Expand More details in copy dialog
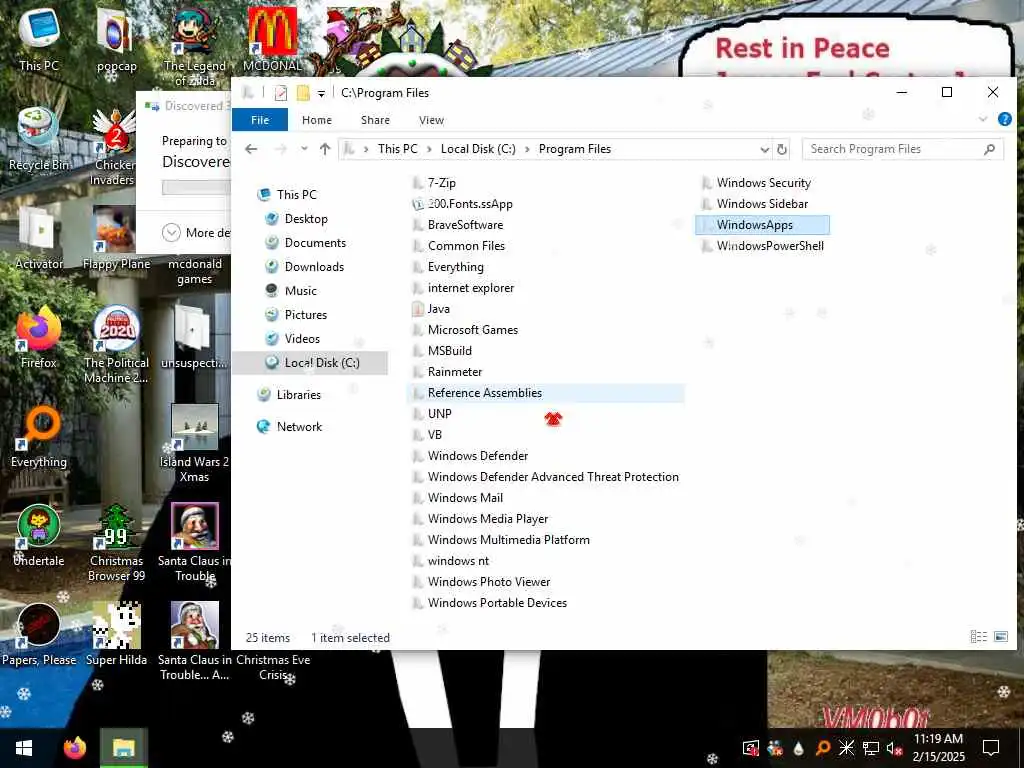The width and height of the screenshot is (1024, 768). (171, 232)
